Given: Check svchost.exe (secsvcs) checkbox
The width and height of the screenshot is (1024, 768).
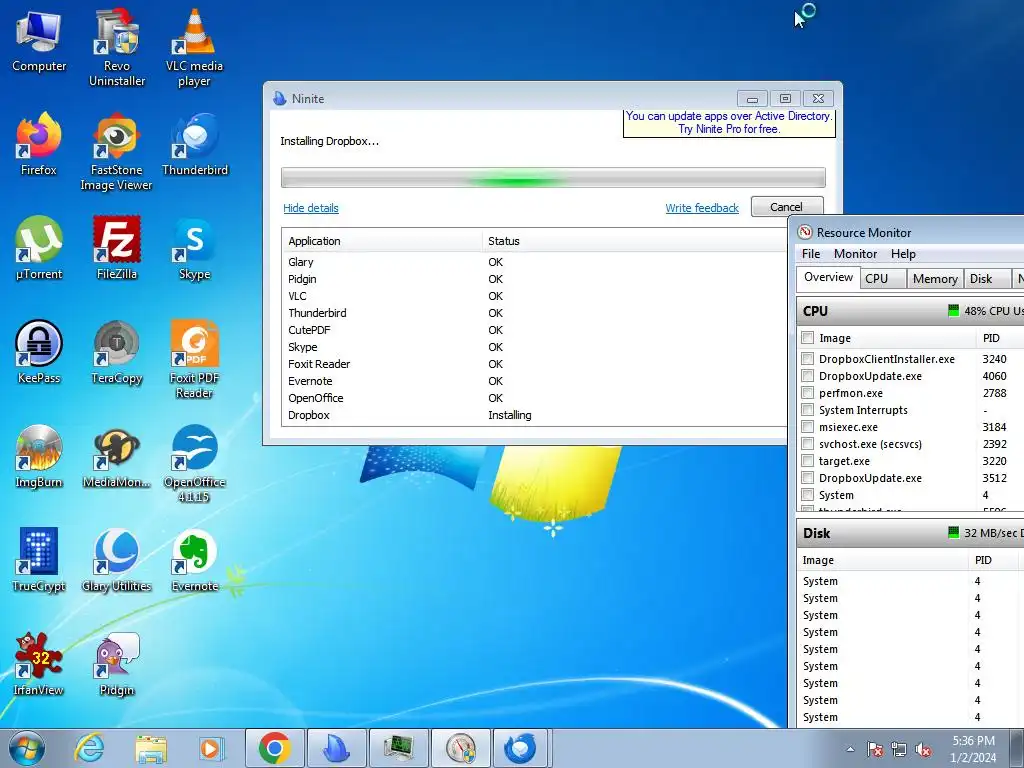Looking at the screenshot, I should (808, 443).
